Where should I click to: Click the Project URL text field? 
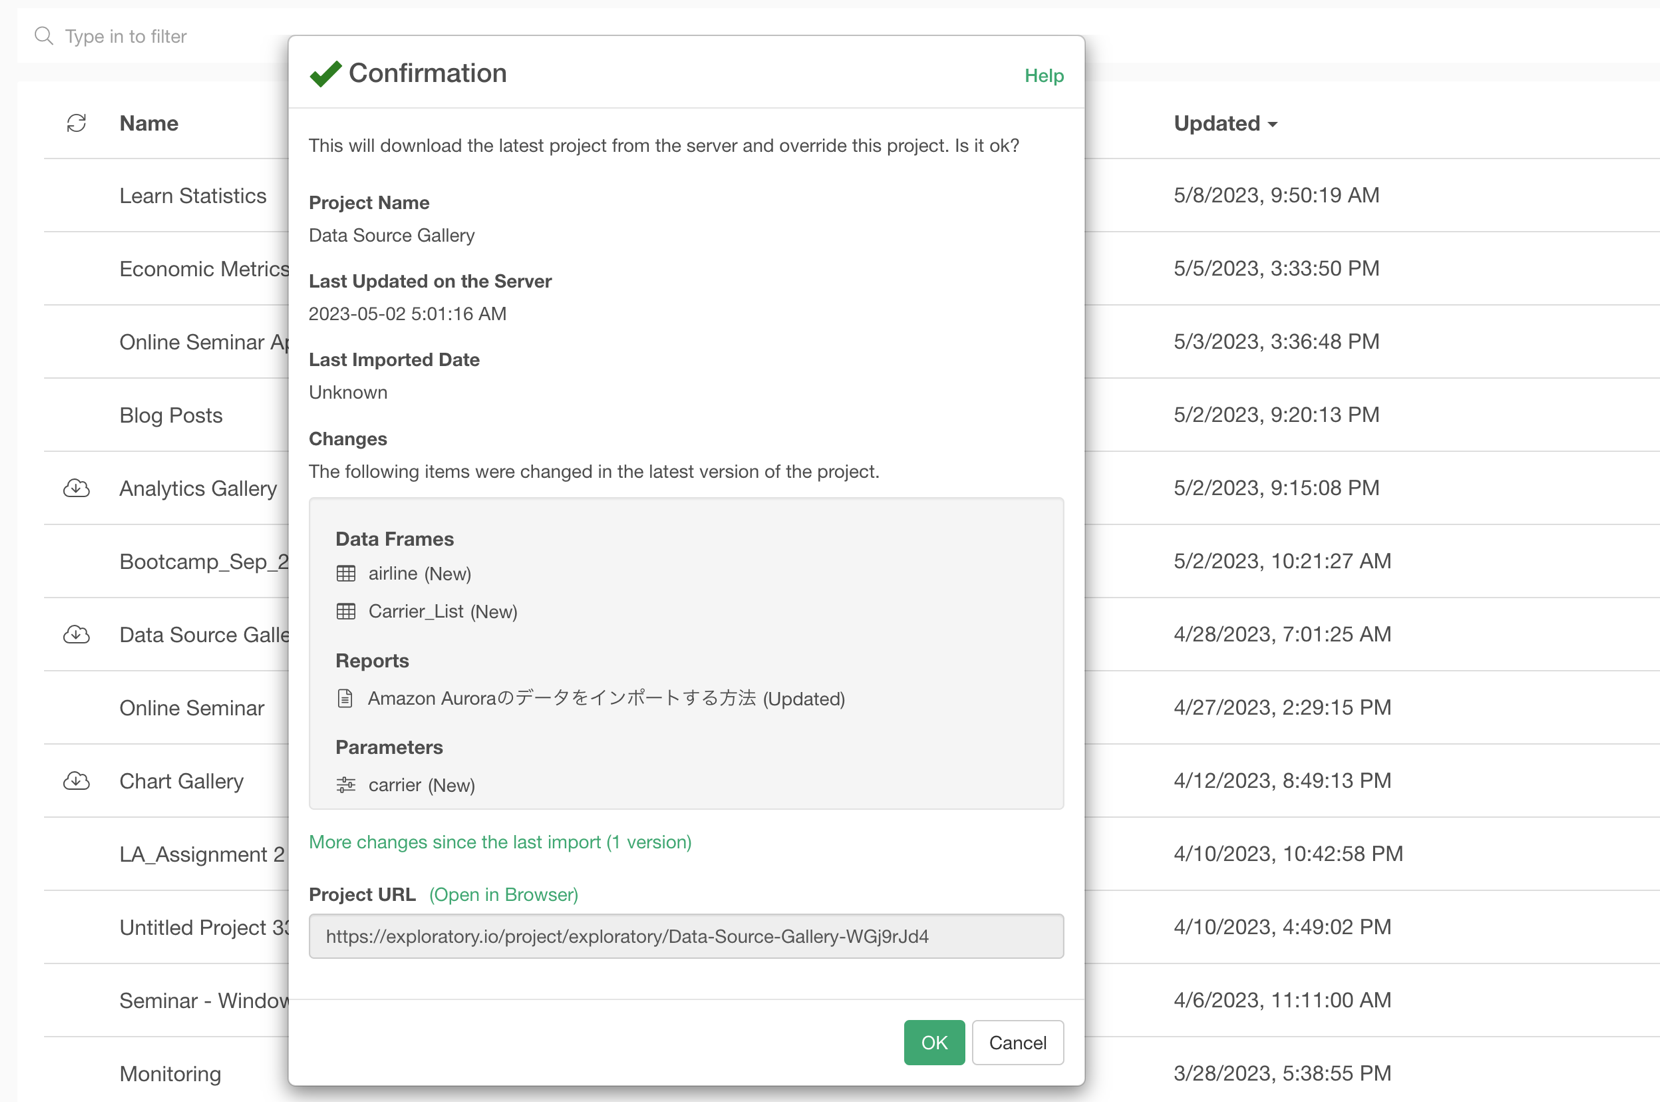686,936
